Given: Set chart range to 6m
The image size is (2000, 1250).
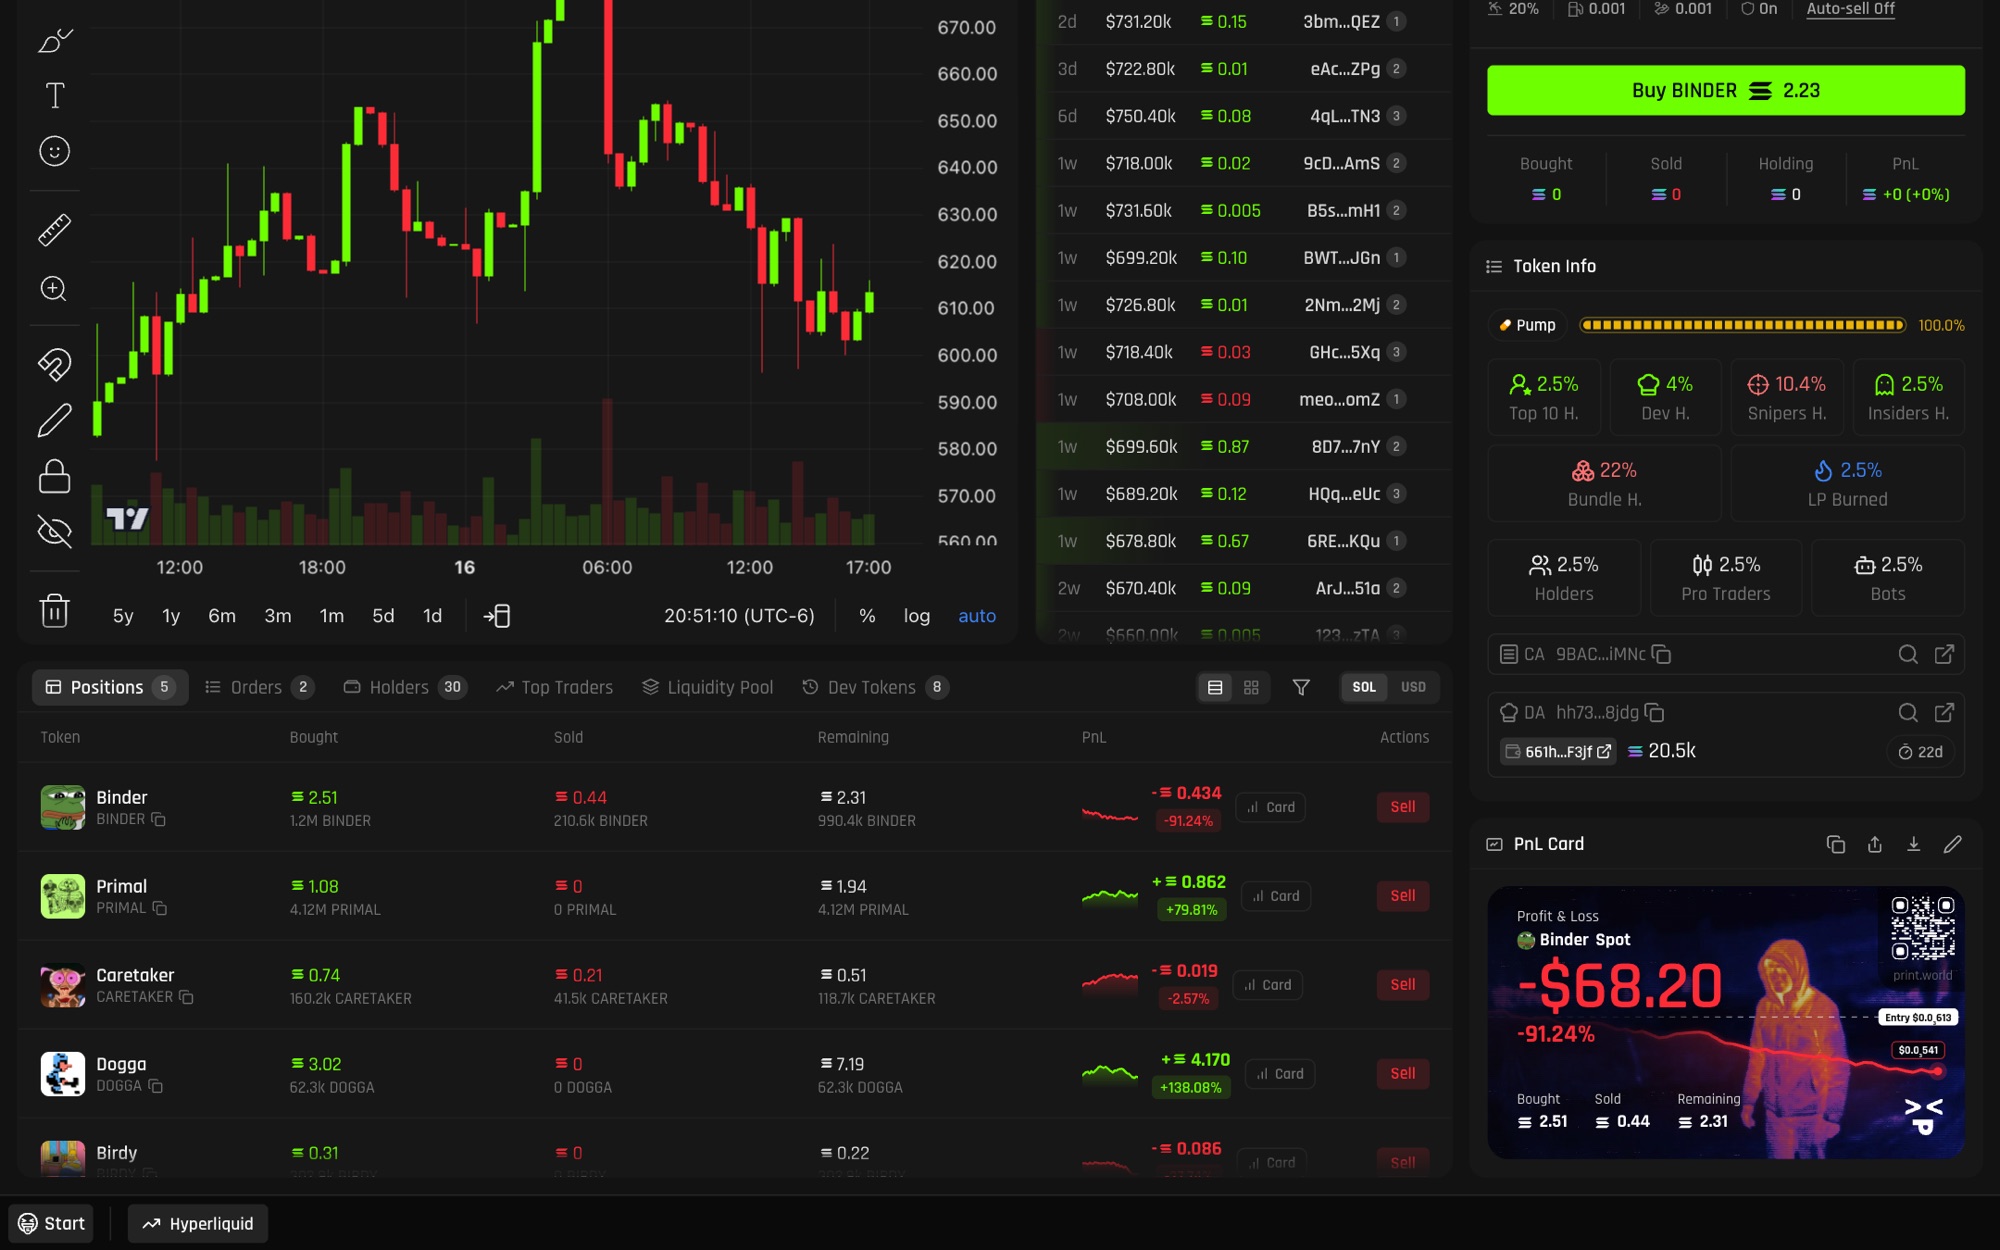Looking at the screenshot, I should pyautogui.click(x=222, y=616).
